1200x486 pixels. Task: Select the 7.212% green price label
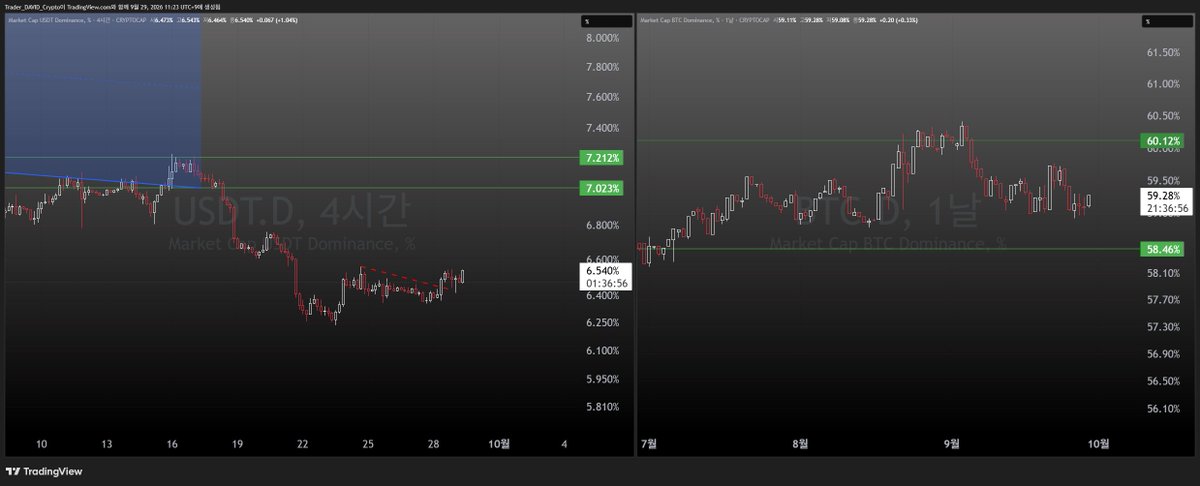[602, 158]
